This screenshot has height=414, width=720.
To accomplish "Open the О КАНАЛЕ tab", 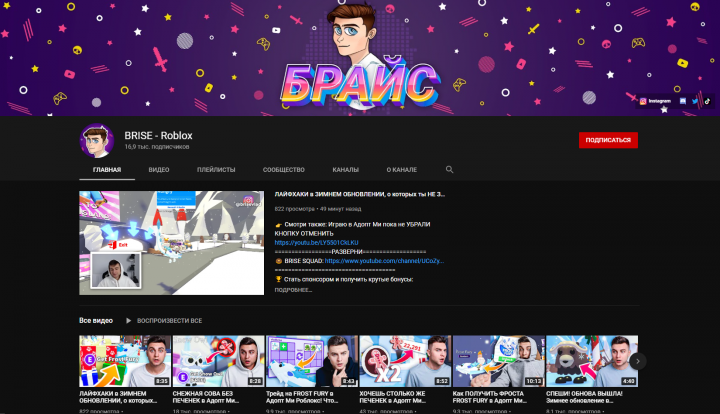I will click(x=402, y=170).
